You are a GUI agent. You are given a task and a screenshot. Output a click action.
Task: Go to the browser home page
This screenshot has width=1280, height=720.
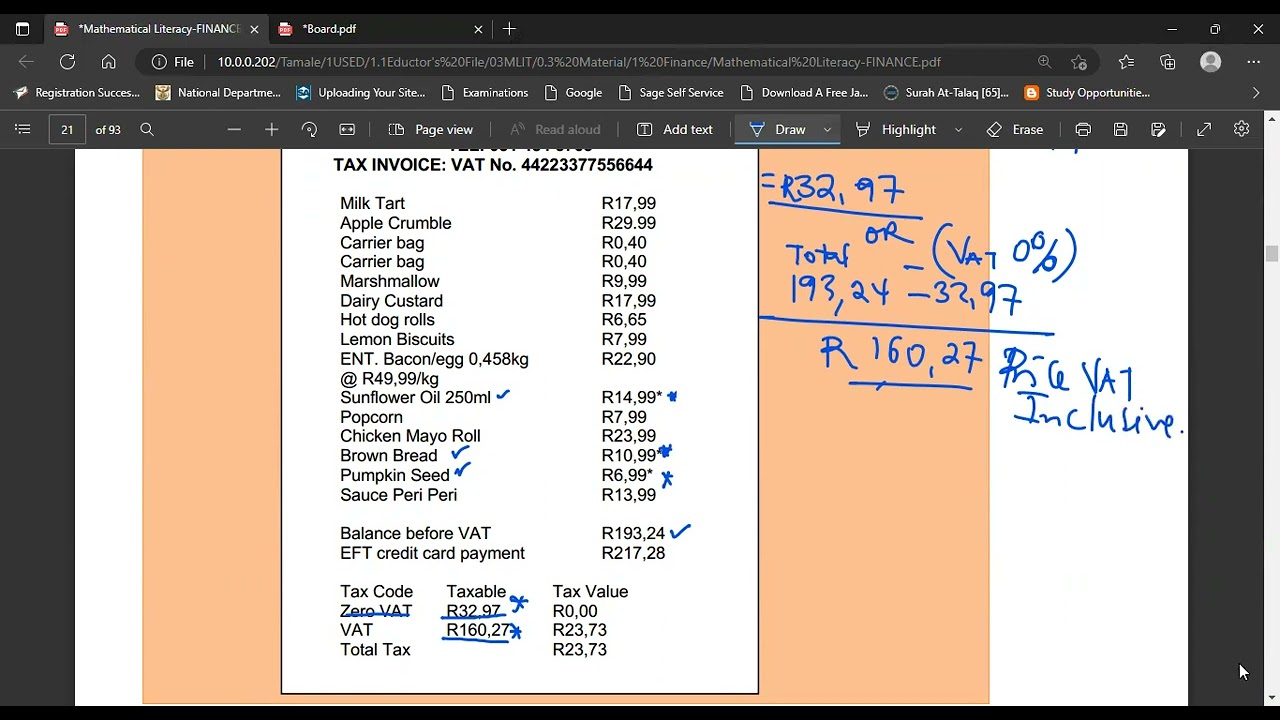[x=108, y=62]
